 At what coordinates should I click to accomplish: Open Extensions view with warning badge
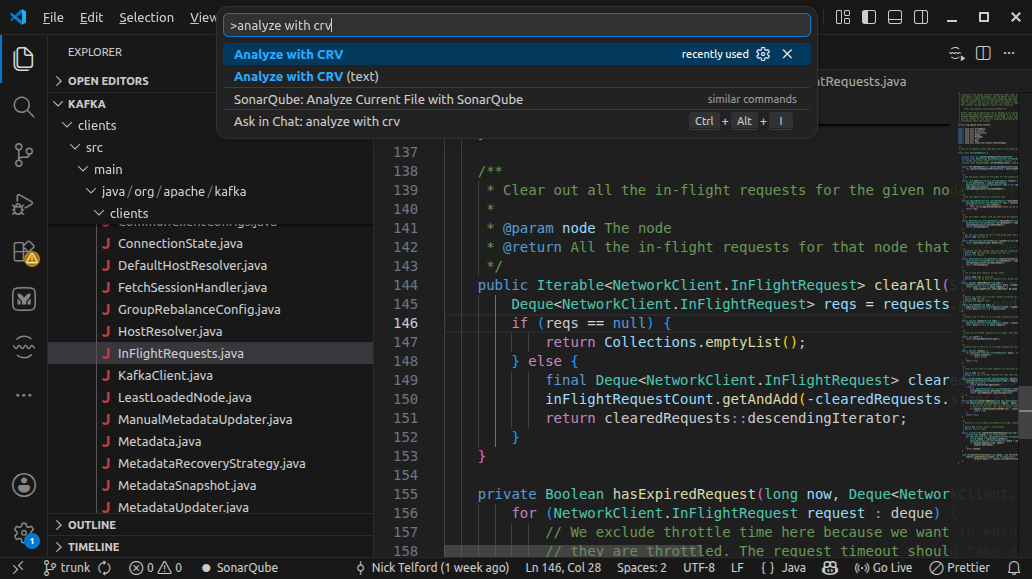click(25, 253)
